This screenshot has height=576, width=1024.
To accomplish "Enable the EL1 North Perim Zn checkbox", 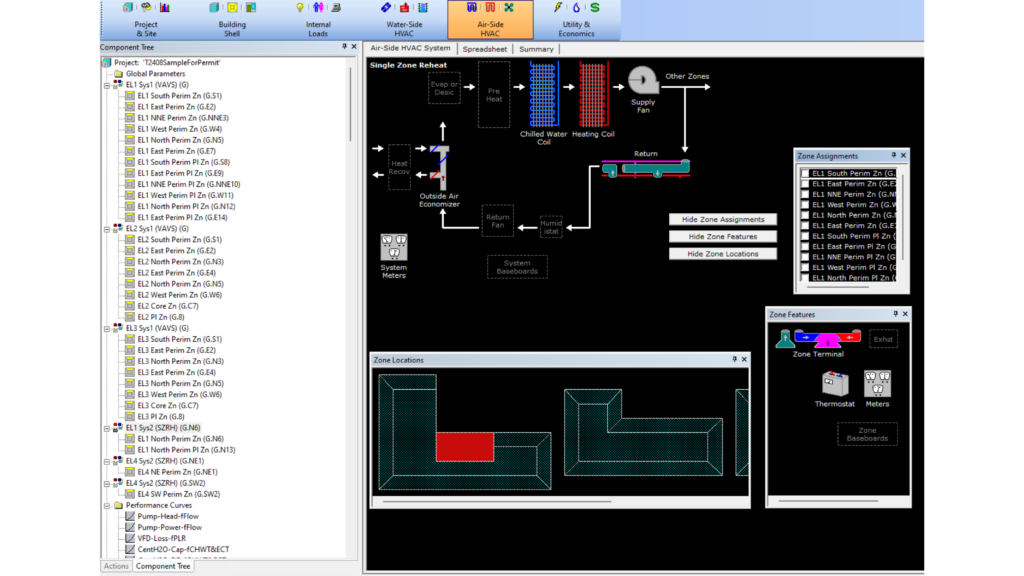I will [x=805, y=216].
